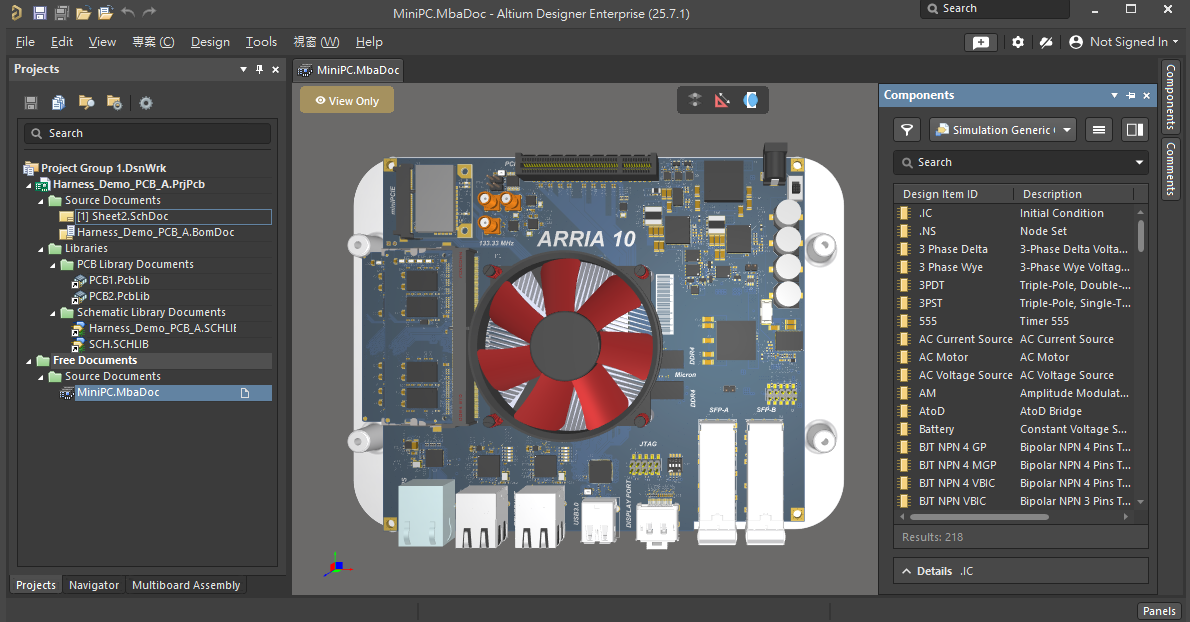Click the Description column header
1190x622 pixels.
coord(1074,194)
